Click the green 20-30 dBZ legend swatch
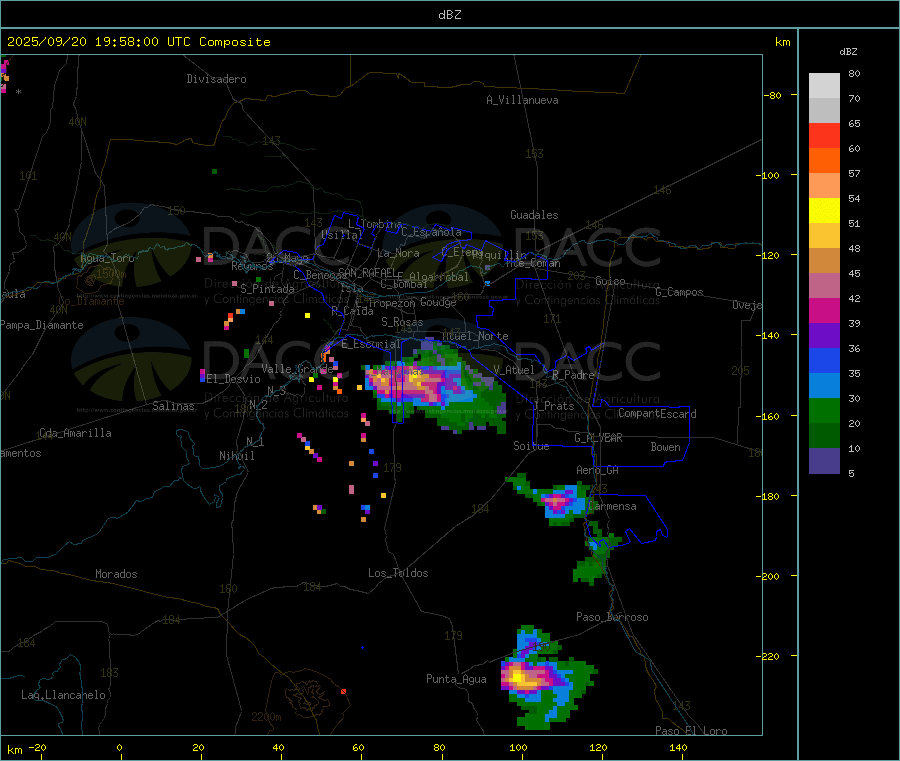The width and height of the screenshot is (900, 761). (824, 410)
